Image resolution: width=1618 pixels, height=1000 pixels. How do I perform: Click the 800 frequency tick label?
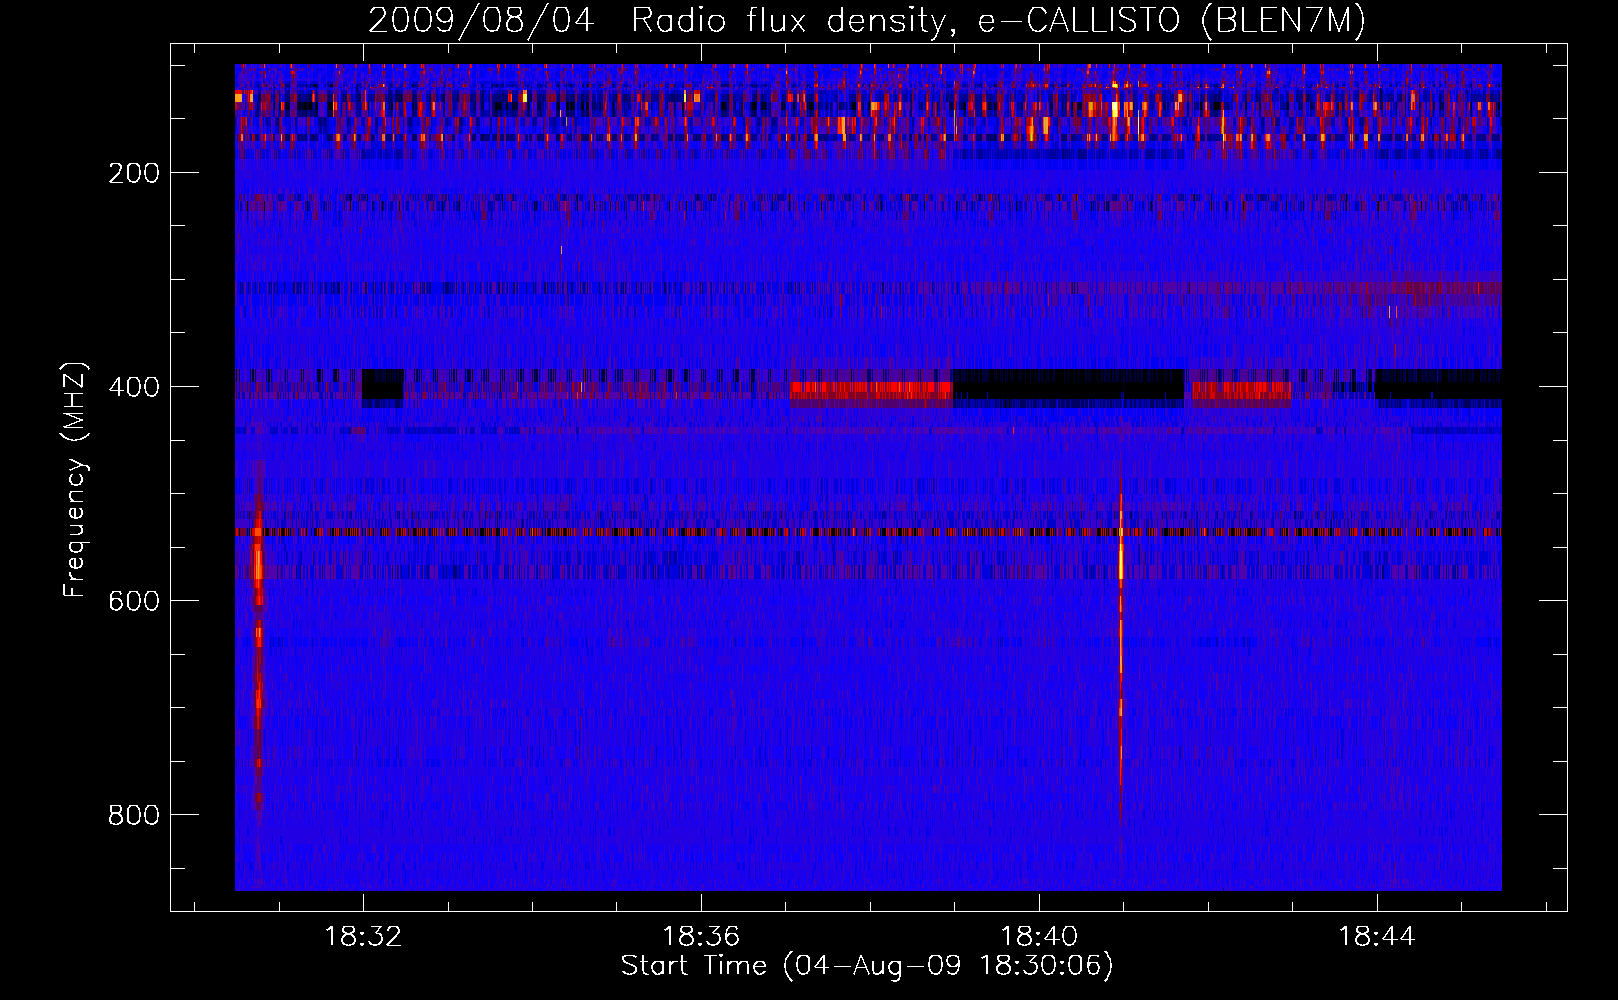134,815
